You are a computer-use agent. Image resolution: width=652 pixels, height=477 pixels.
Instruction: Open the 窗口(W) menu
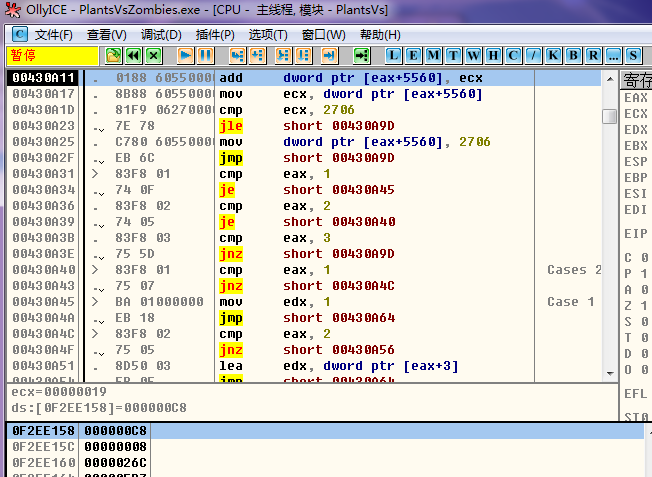(324, 35)
